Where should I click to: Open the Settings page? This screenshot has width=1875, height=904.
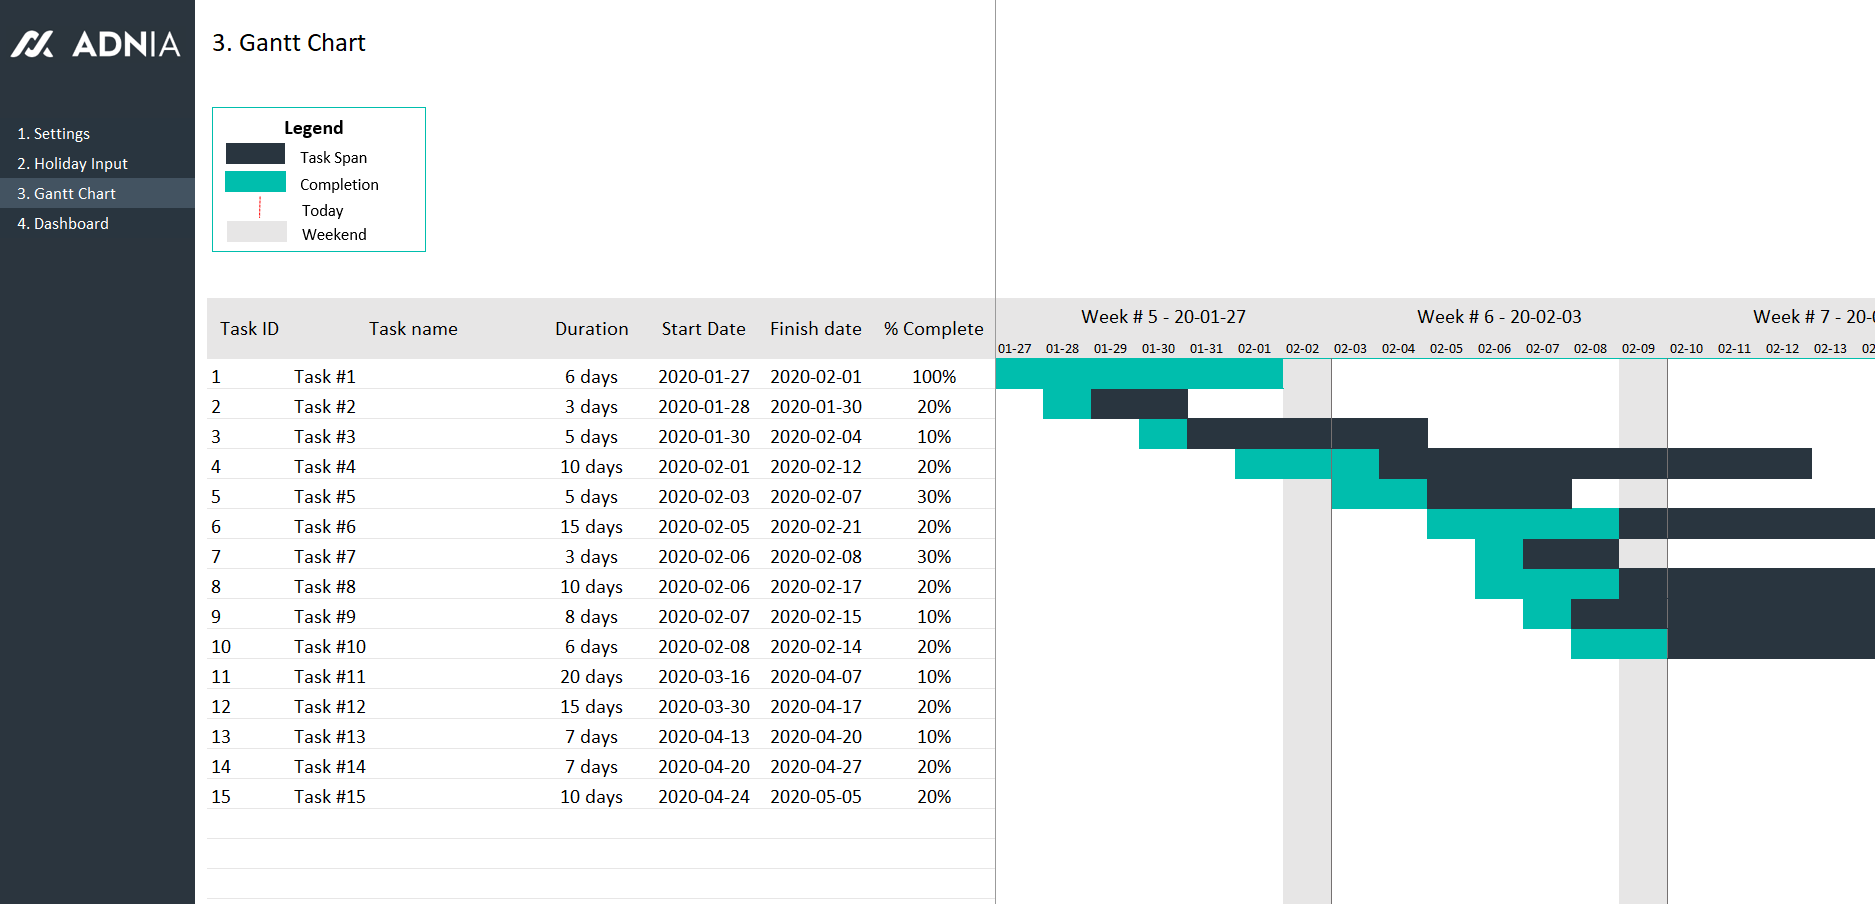click(55, 133)
